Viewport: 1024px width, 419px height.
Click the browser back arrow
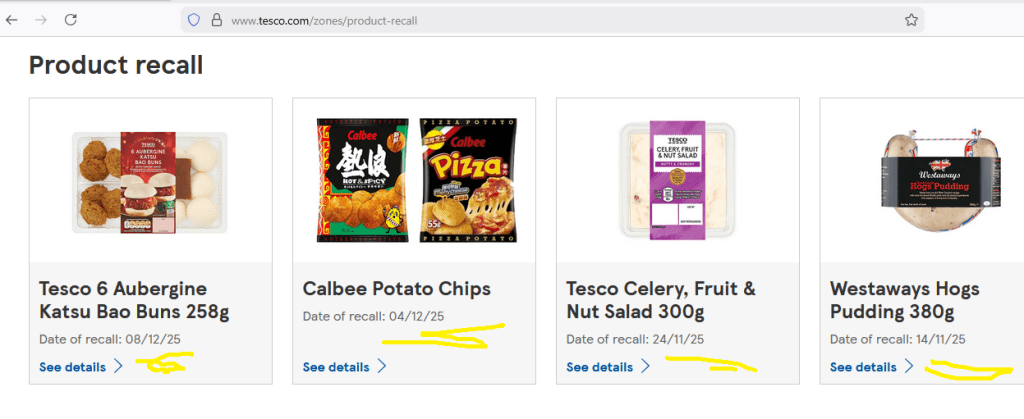click(12, 19)
